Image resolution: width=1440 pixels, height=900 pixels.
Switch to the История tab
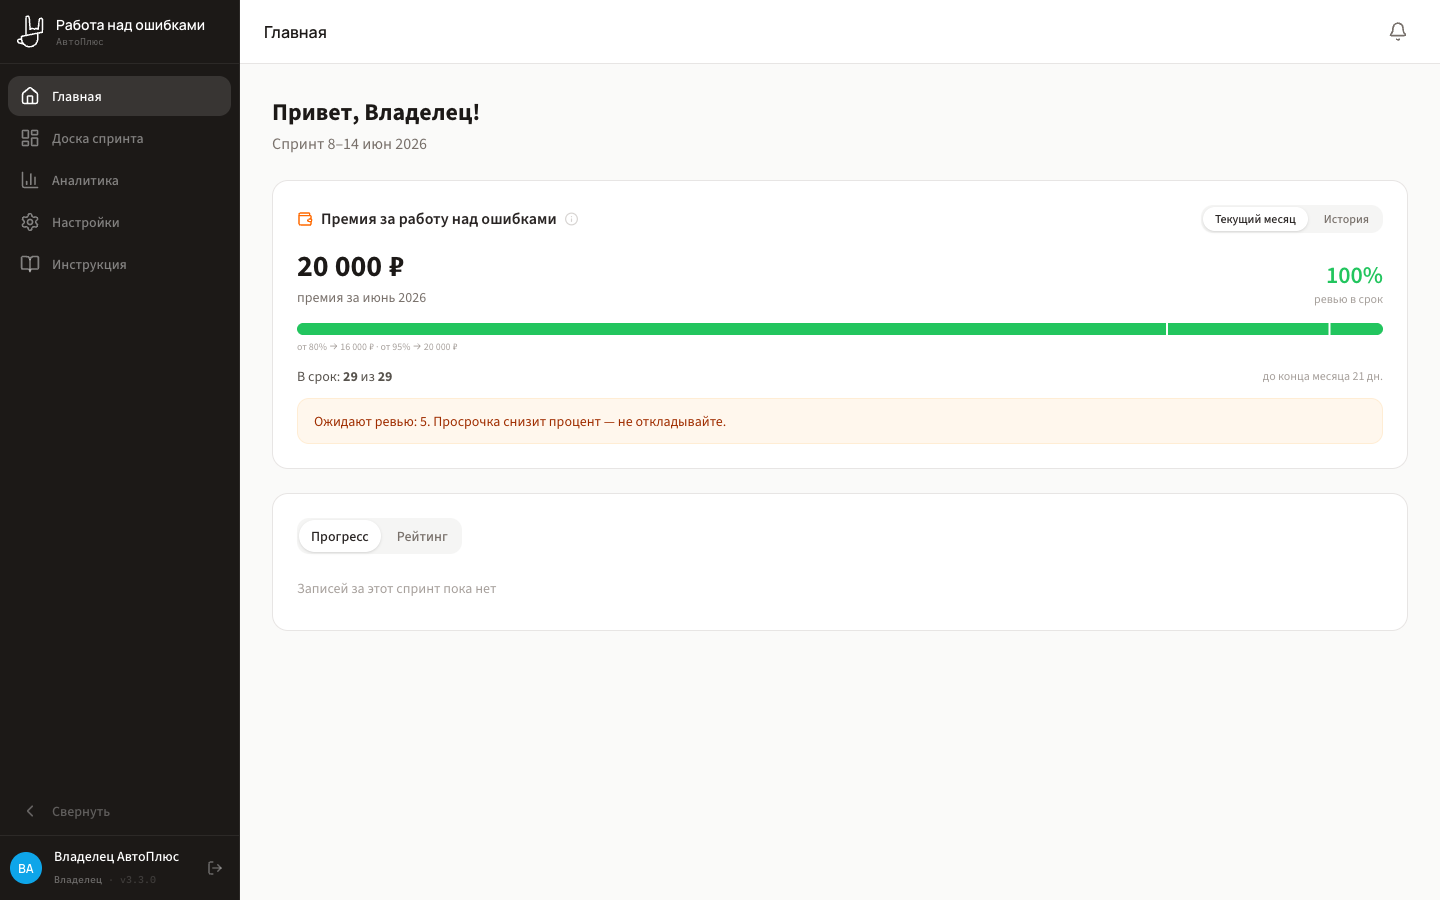[x=1346, y=219]
